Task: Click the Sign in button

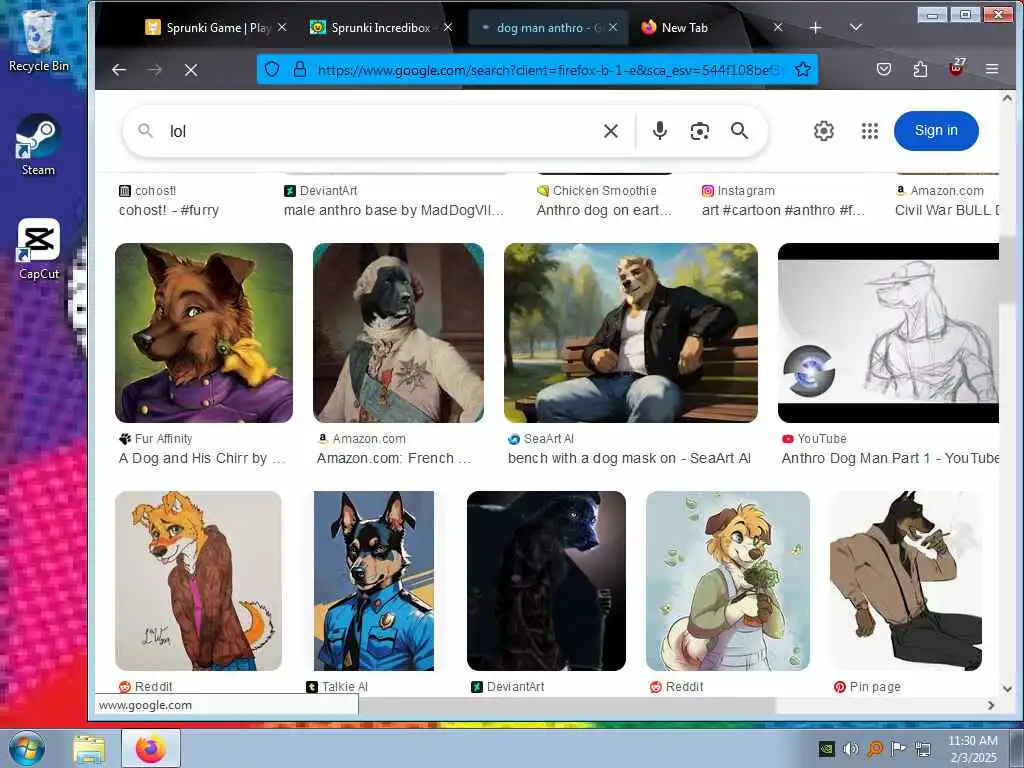Action: tap(936, 131)
